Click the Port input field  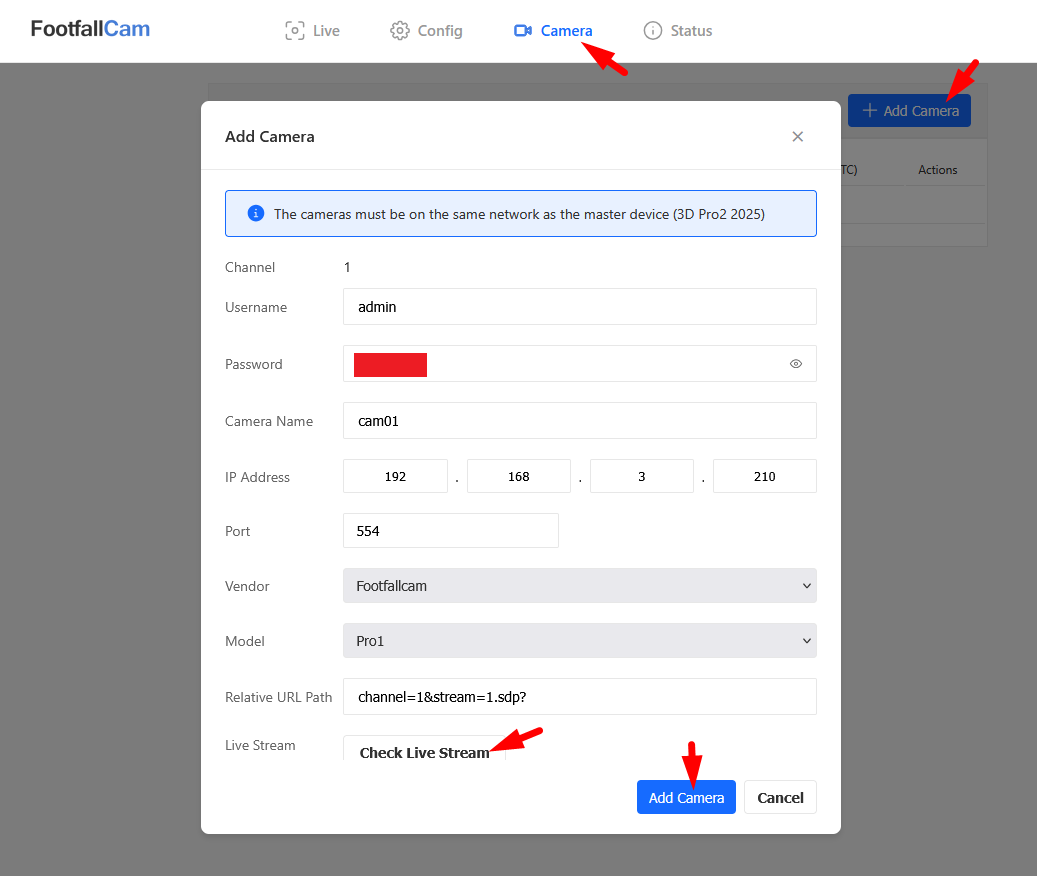450,531
